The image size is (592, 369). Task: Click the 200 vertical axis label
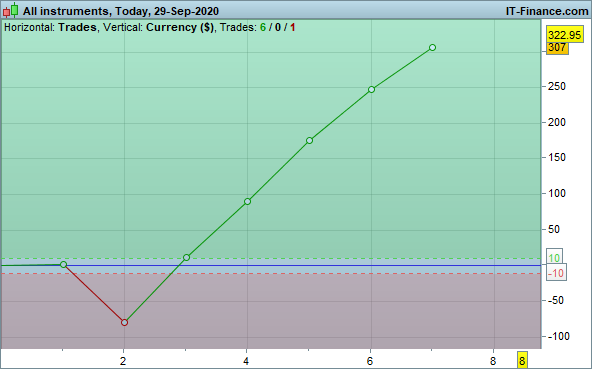(557, 122)
